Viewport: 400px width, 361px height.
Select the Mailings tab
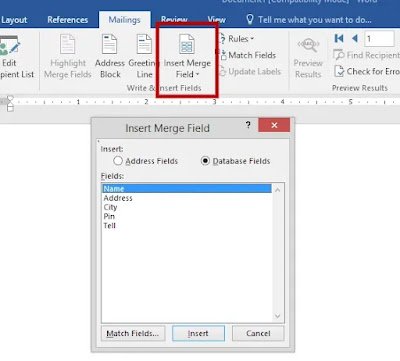(124, 20)
